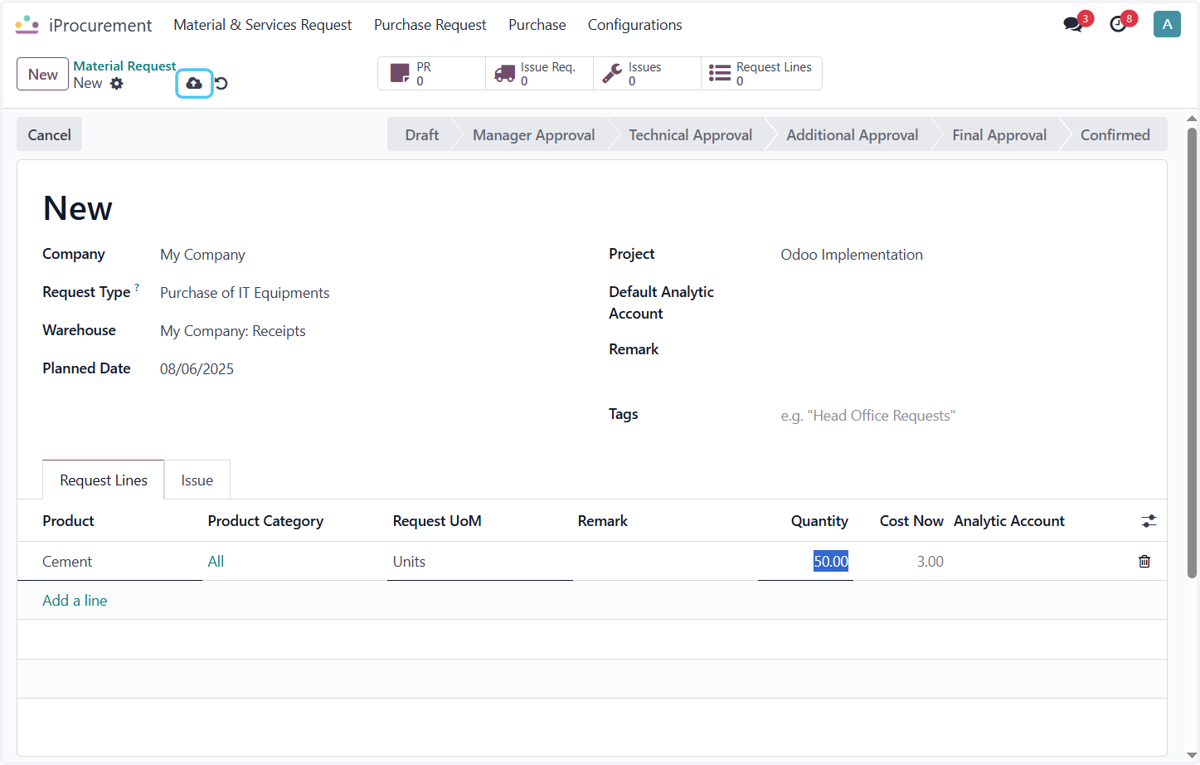Viewport: 1200px width, 765px height.
Task: Open the column settings sliders icon
Action: [x=1148, y=521]
